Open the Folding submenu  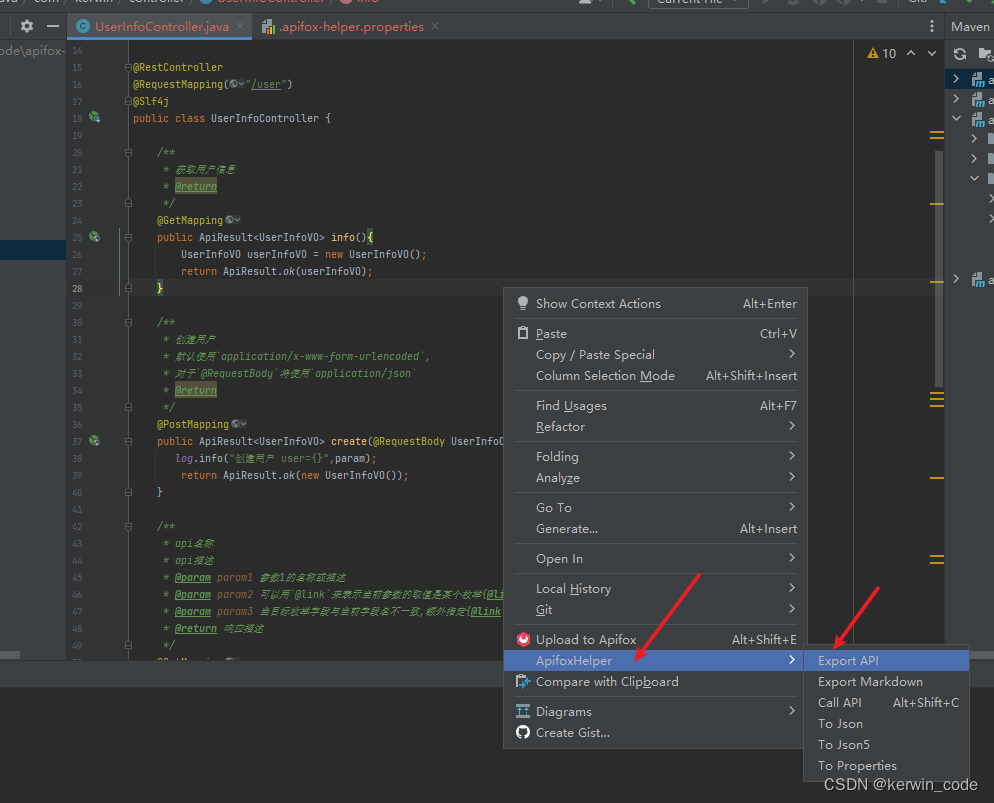point(655,456)
